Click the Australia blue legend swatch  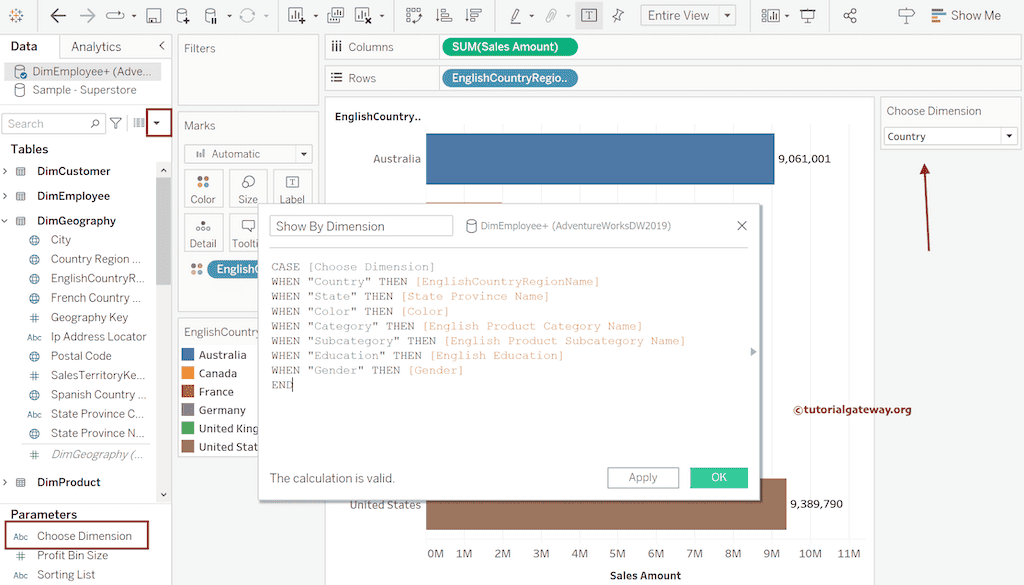(x=188, y=355)
